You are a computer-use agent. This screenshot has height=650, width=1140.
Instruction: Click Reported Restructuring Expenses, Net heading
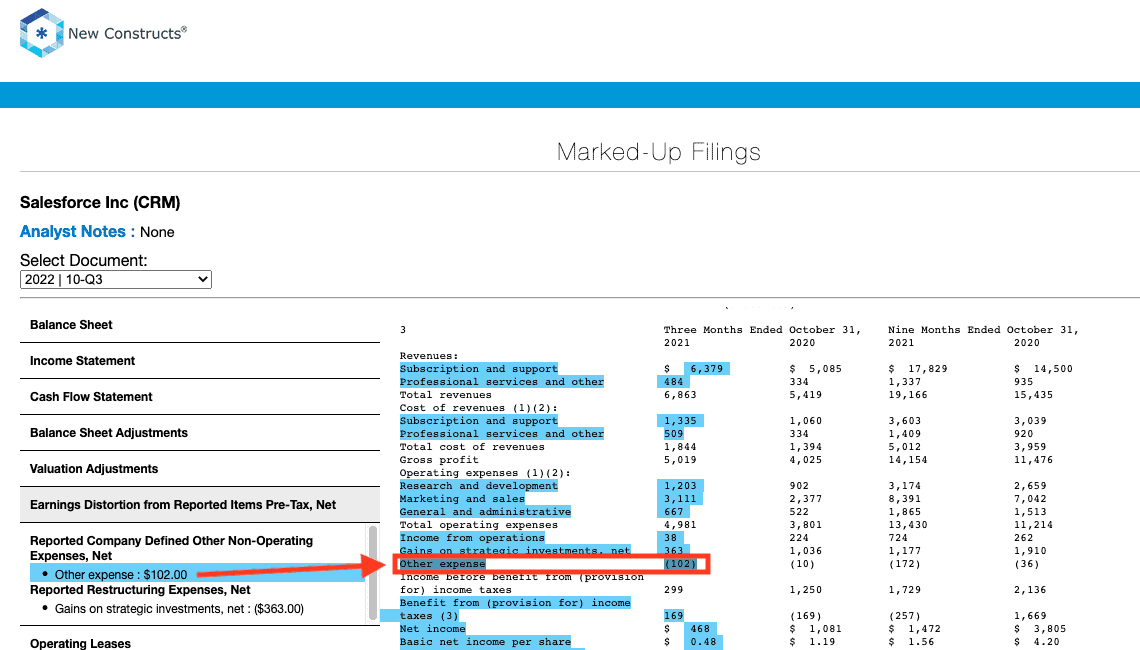[140, 590]
